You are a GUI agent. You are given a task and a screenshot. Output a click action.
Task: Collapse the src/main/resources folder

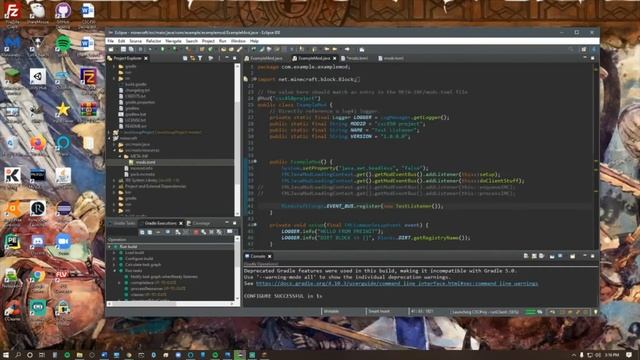115,150
